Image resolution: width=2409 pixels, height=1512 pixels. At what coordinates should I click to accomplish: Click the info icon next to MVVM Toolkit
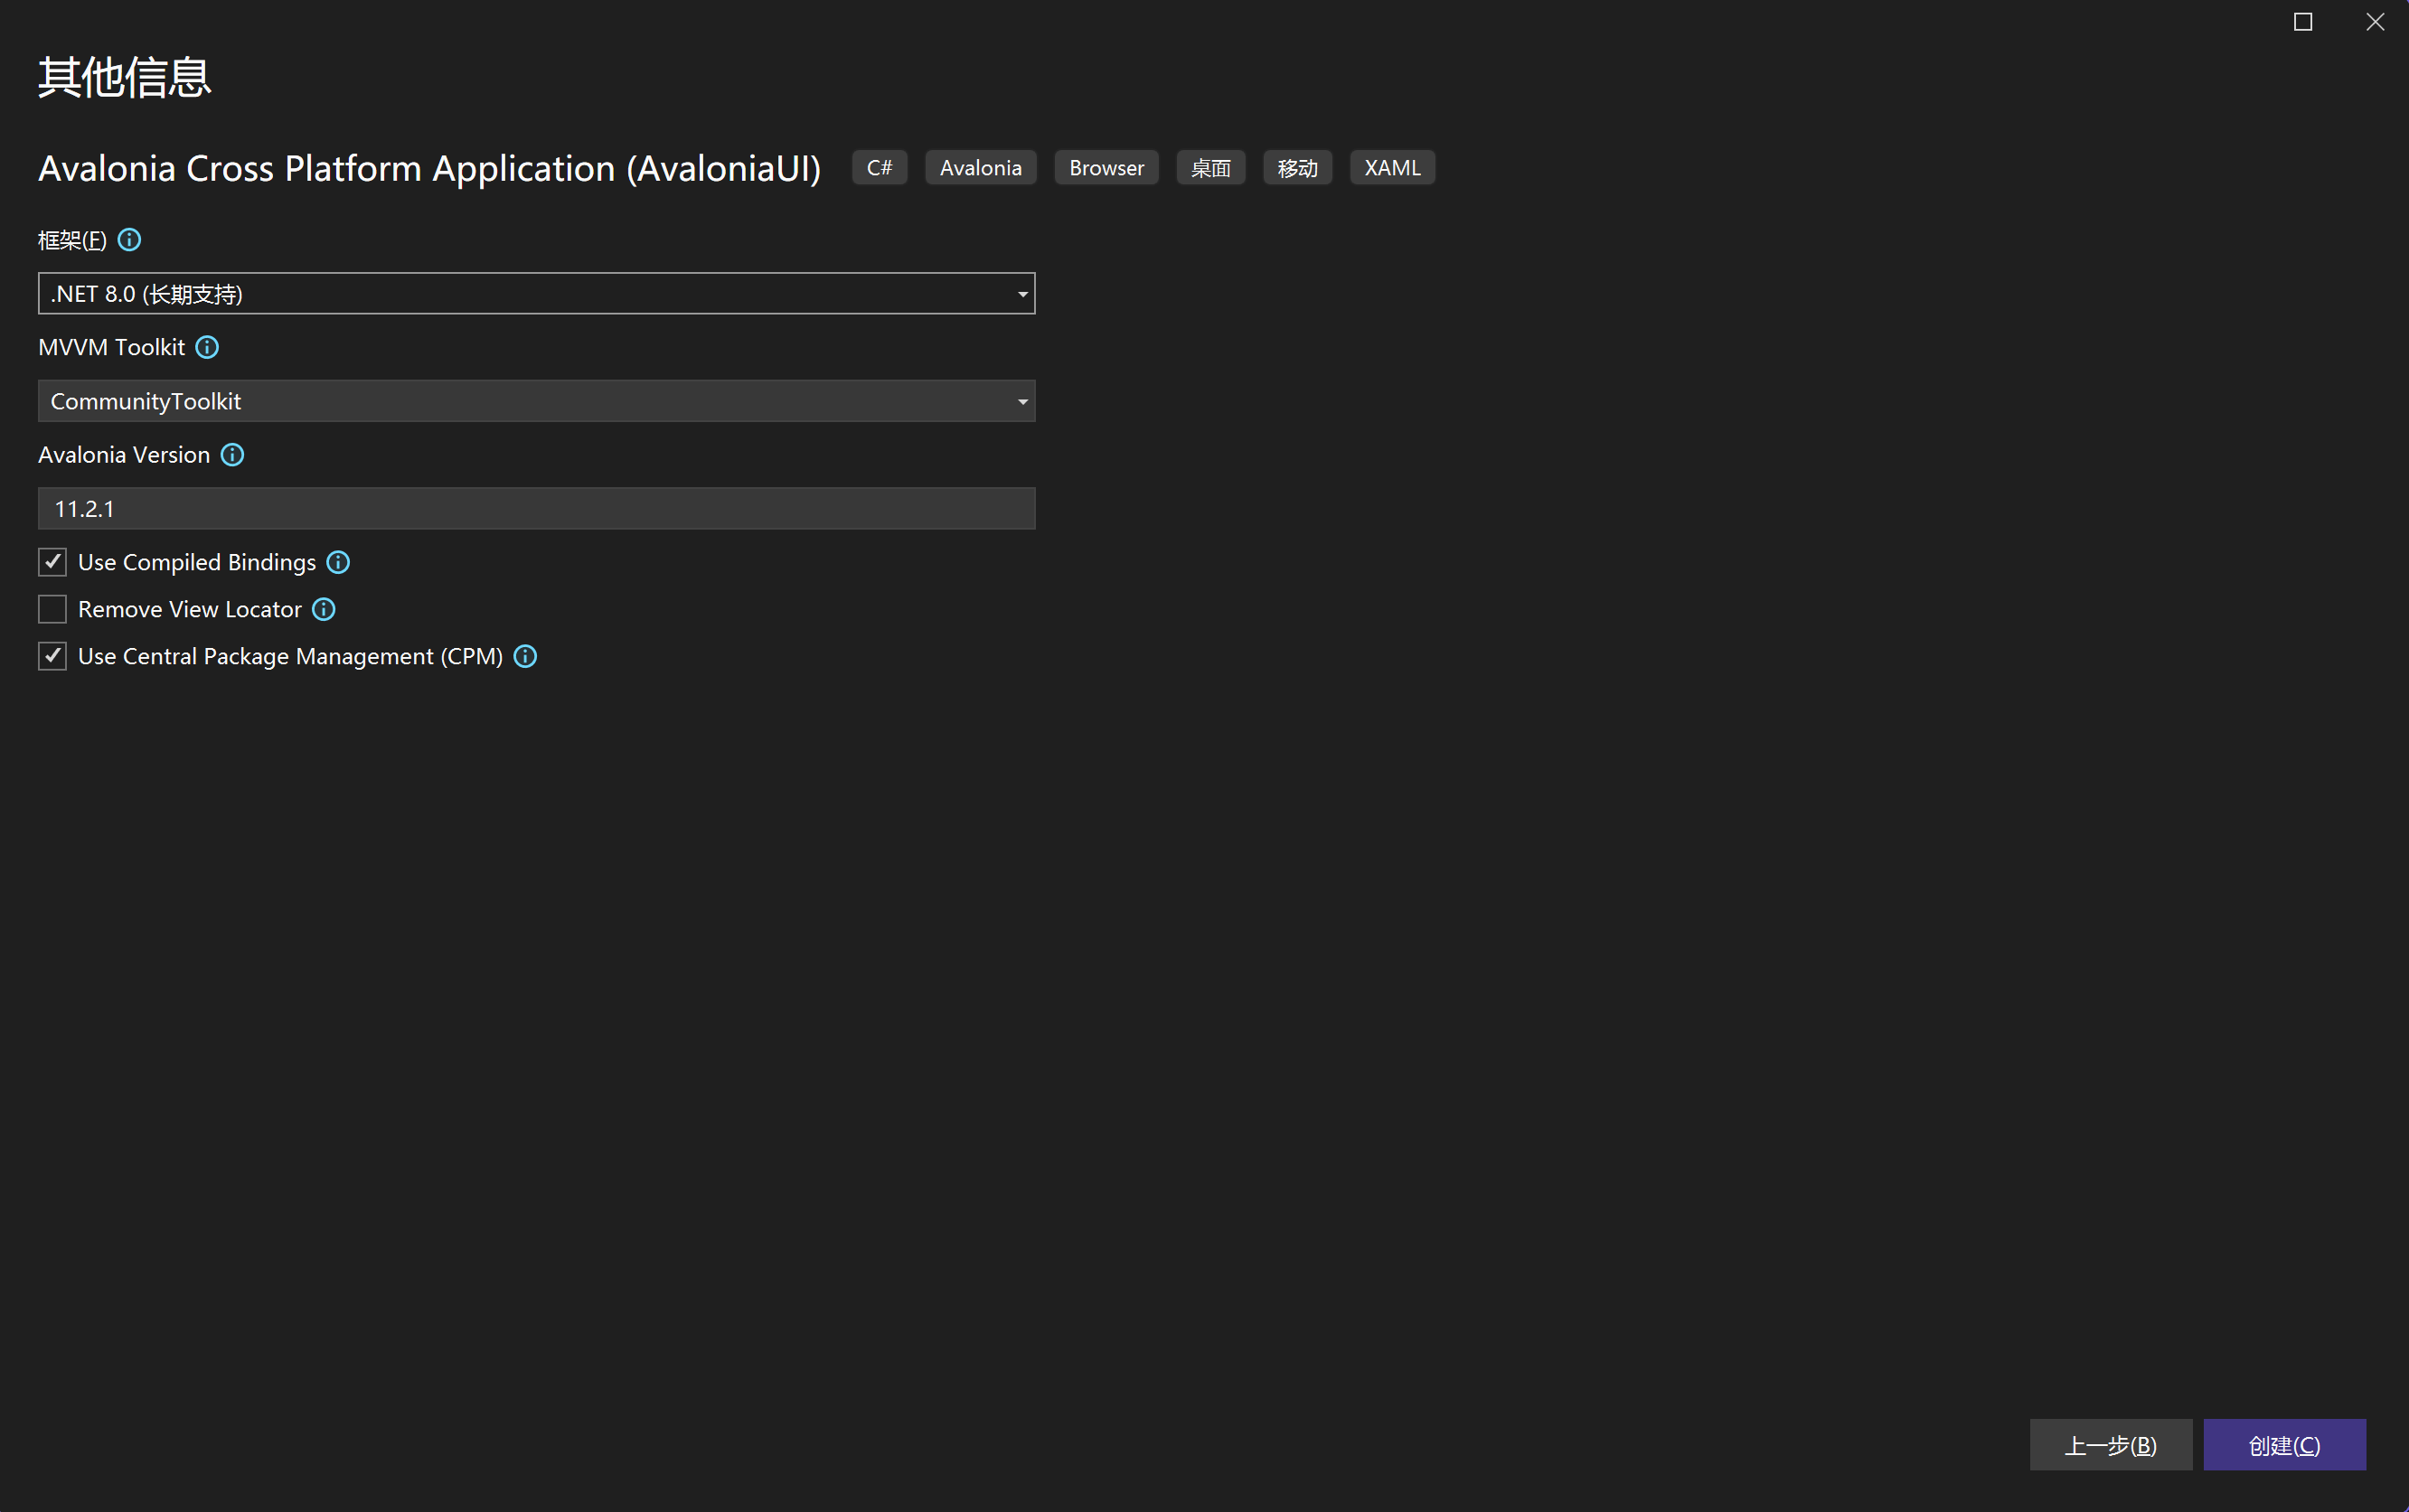207,347
